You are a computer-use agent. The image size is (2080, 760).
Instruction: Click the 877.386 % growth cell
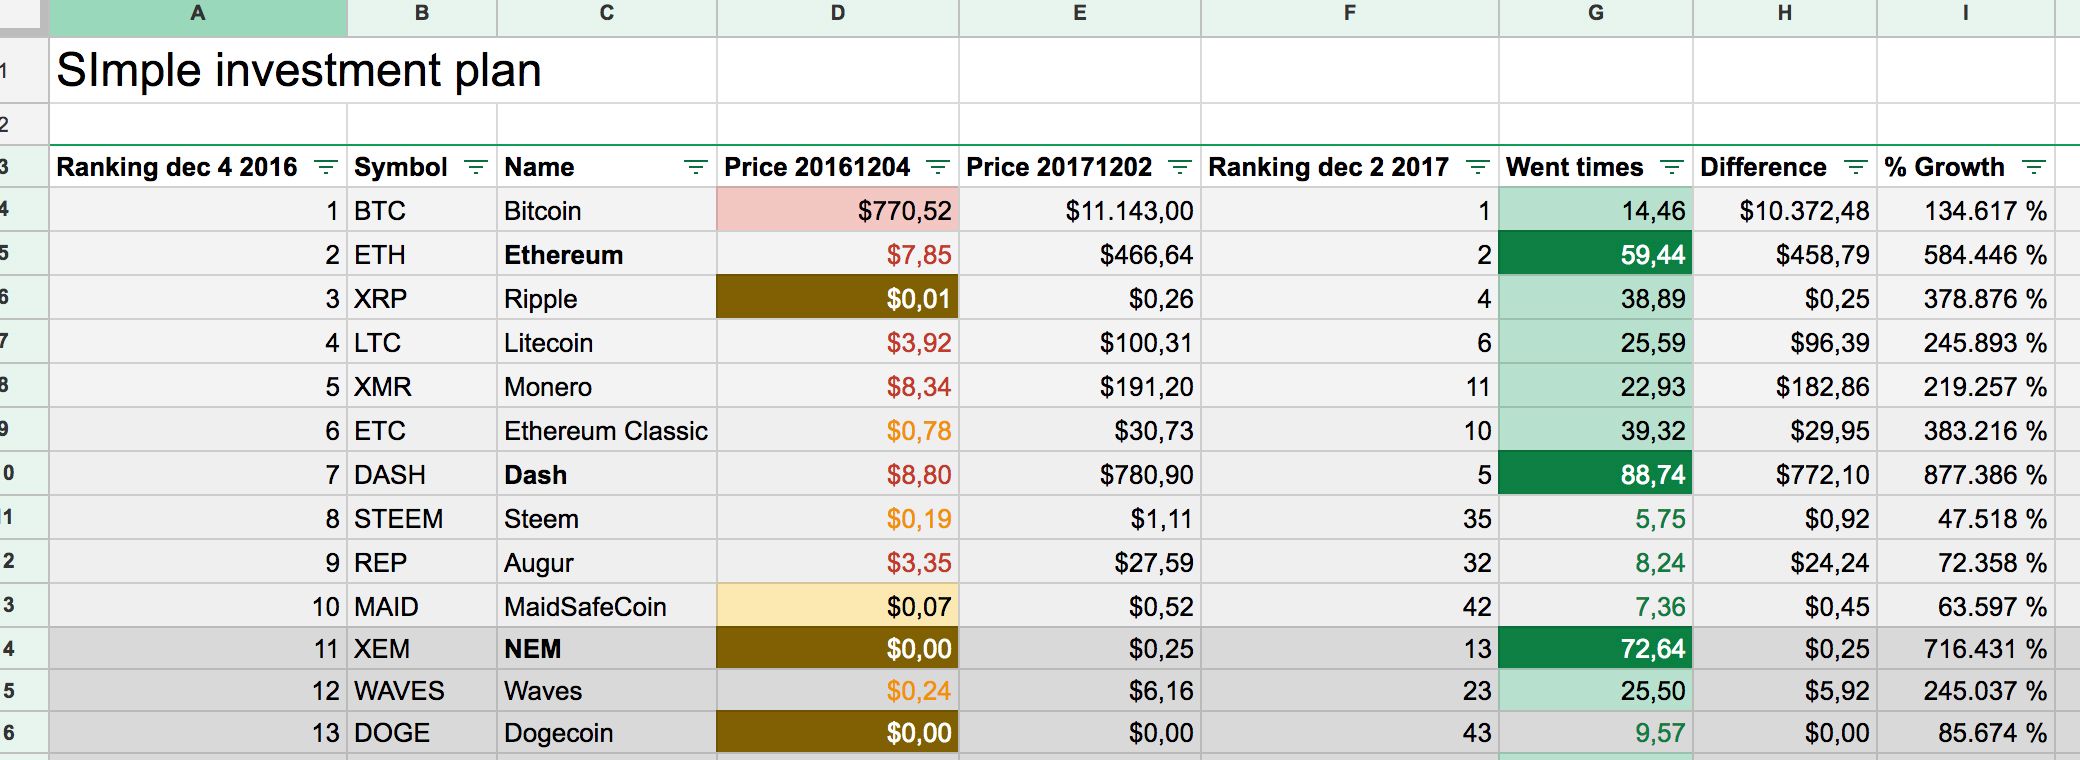point(1966,475)
